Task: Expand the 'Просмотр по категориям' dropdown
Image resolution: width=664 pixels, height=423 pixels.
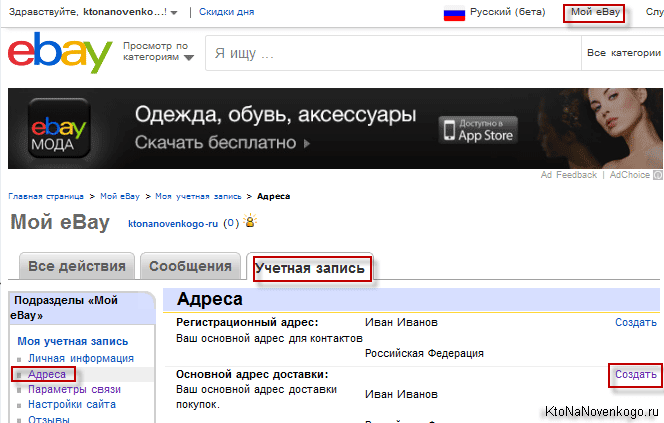Action: point(158,51)
